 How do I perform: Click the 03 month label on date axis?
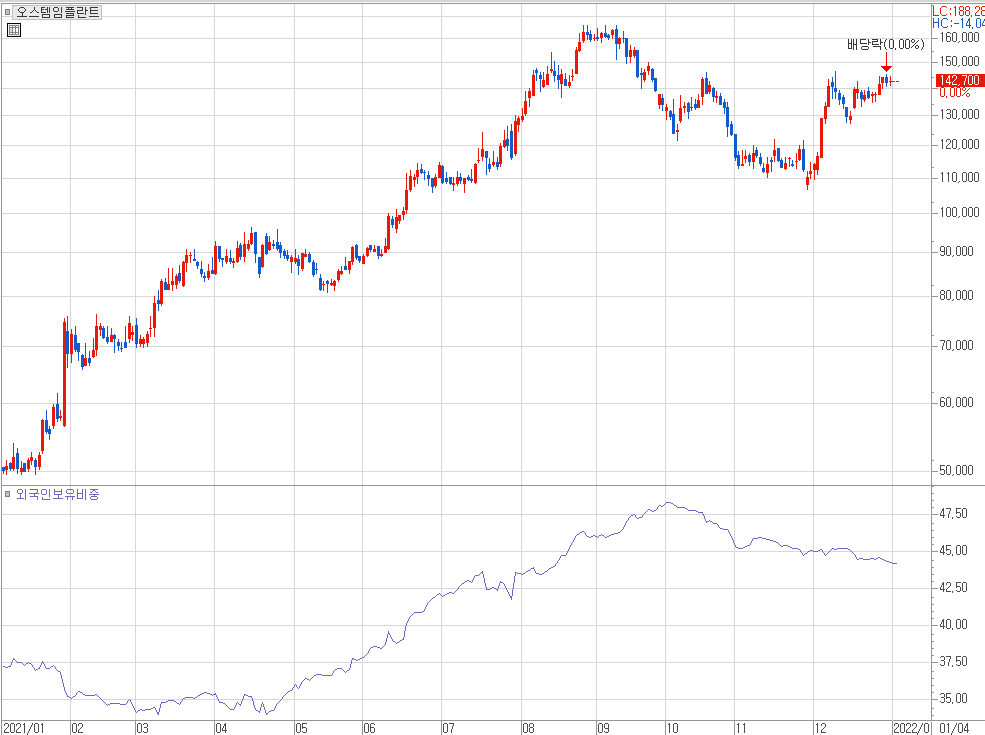coord(143,729)
